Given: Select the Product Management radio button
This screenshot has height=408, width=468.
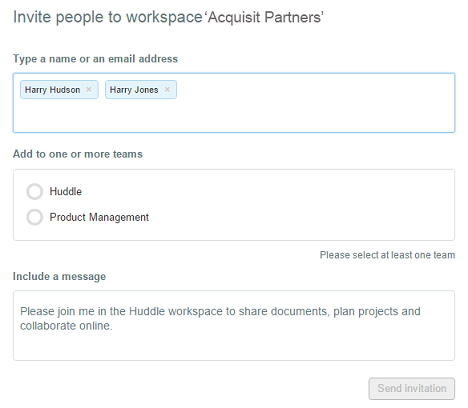Looking at the screenshot, I should coord(35,217).
